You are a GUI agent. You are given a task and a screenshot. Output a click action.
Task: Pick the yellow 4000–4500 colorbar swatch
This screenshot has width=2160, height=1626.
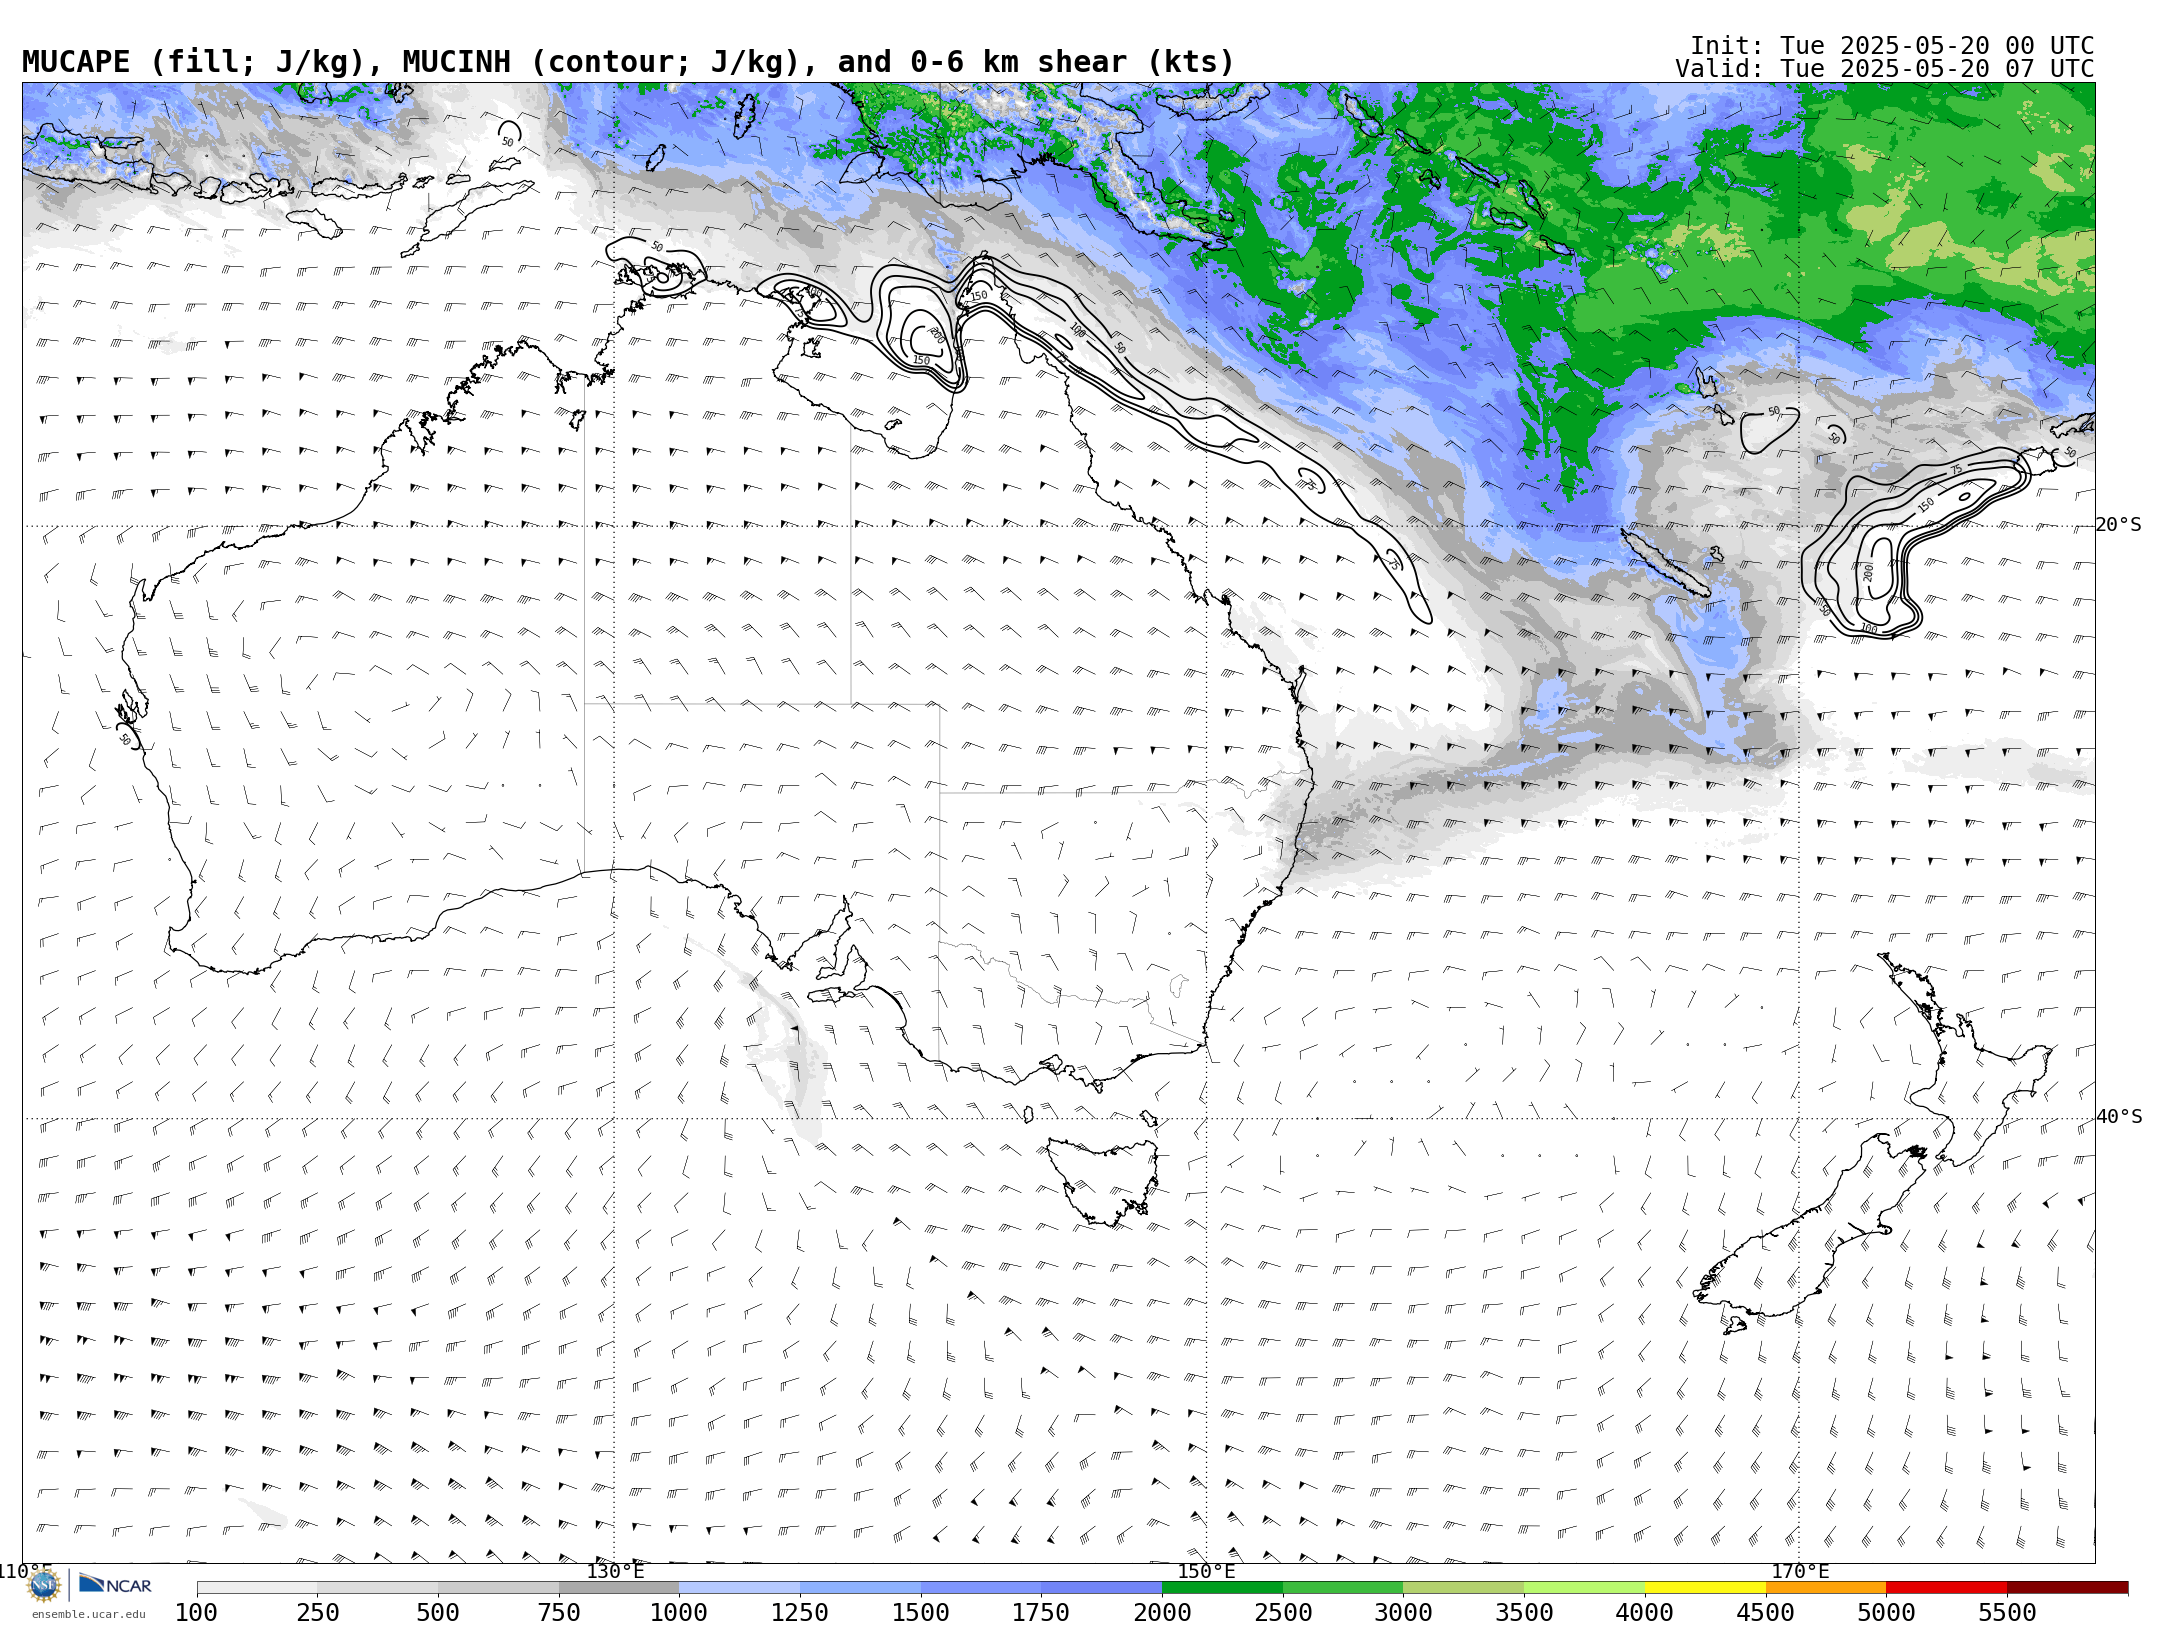tap(1705, 1588)
